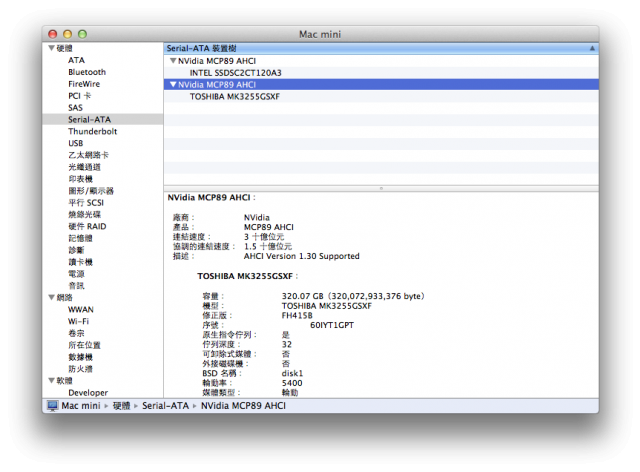Select ATA in the sidebar

[x=76, y=60]
